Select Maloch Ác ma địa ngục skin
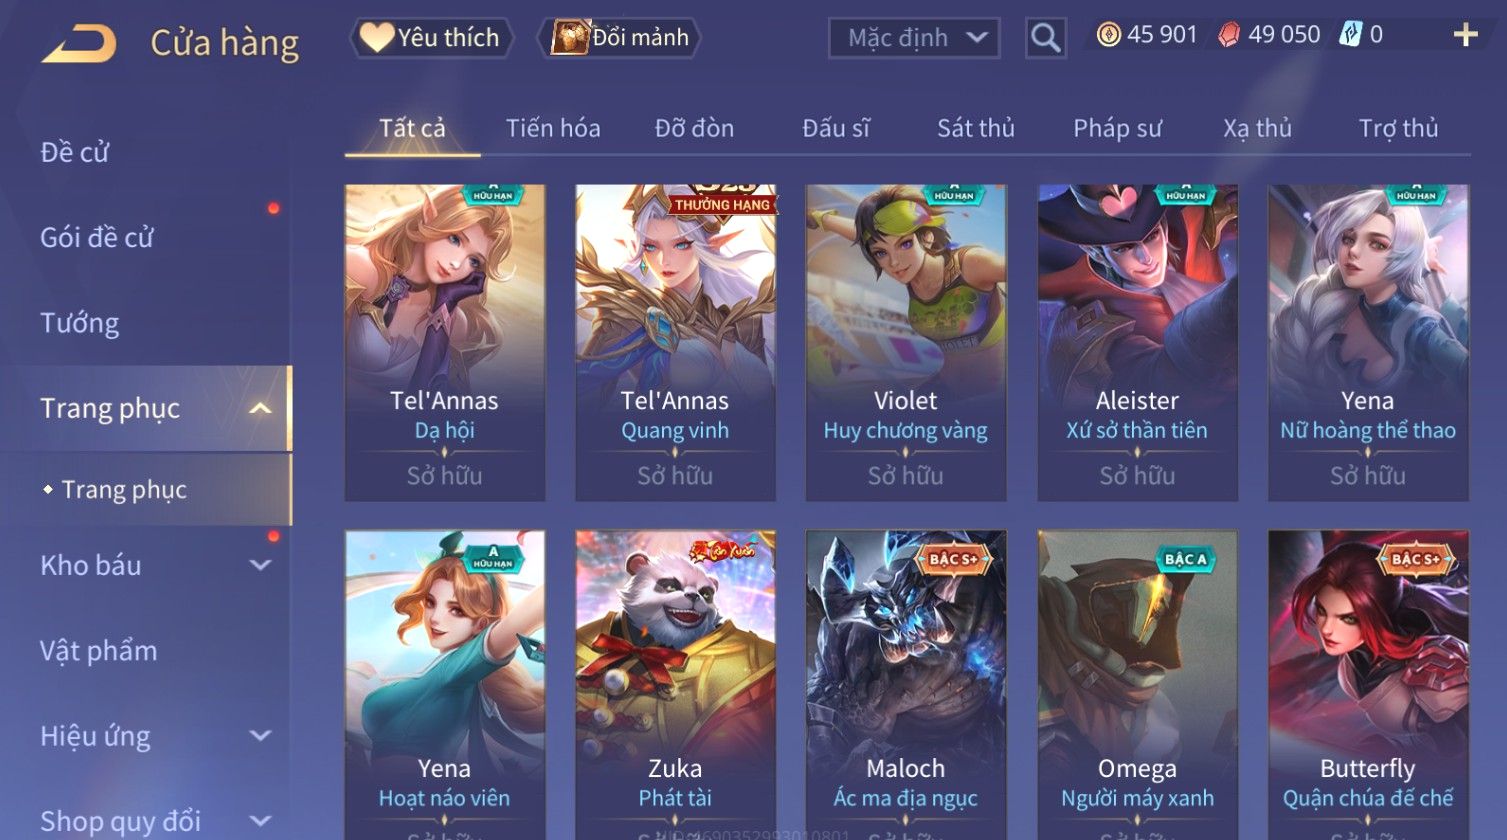Viewport: 1507px width, 840px height. (906, 685)
